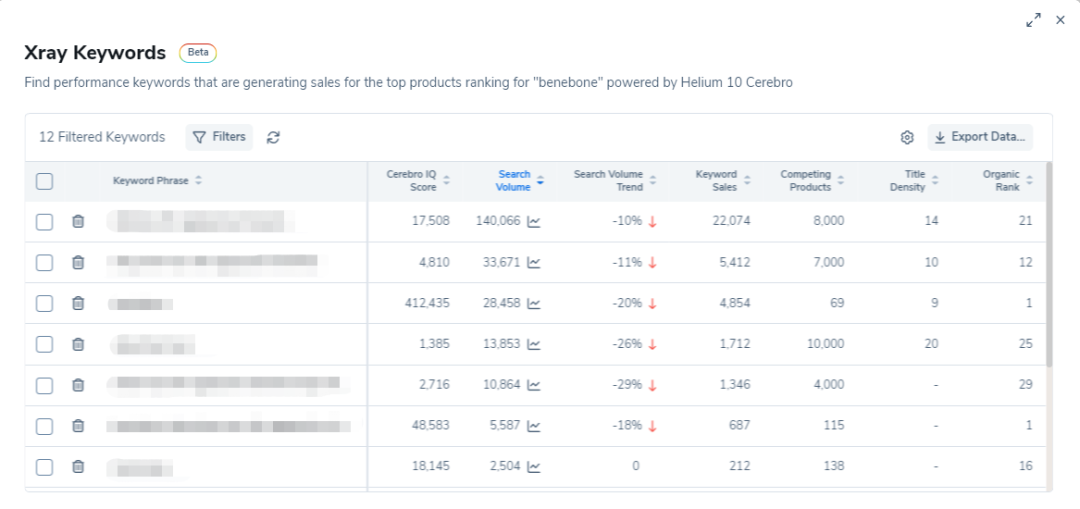The width and height of the screenshot is (1080, 509).
Task: Click chart icon next to 2,504 search volume
Action: [x=534, y=466]
